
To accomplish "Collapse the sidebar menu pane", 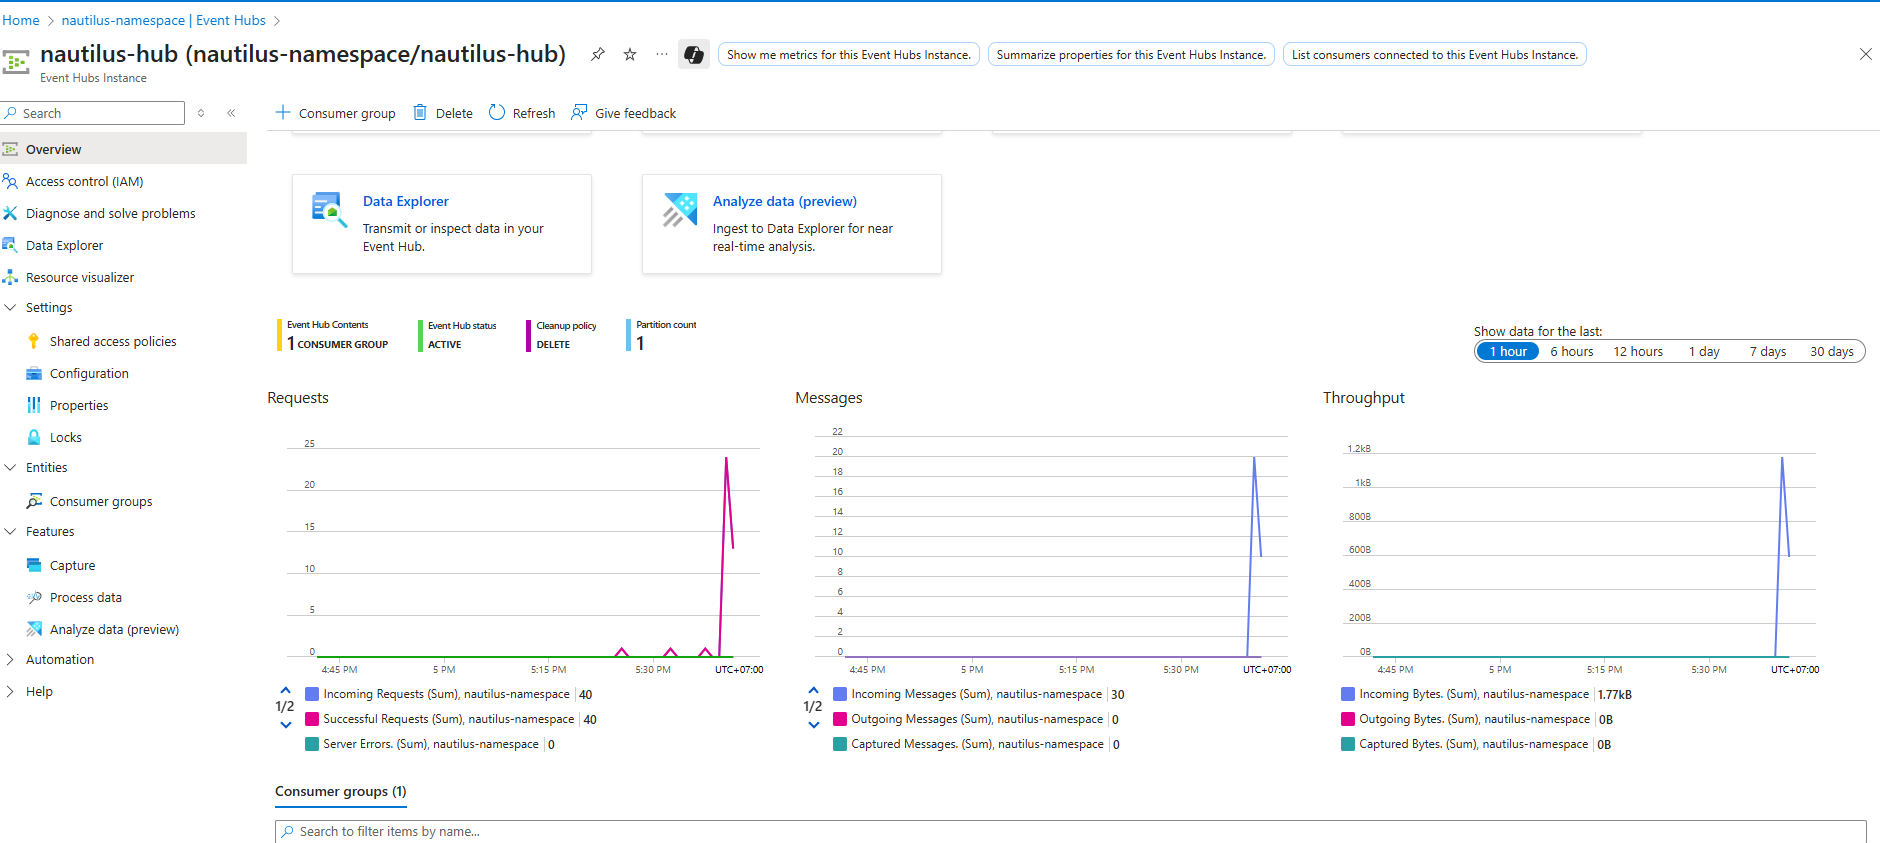I will (x=231, y=113).
